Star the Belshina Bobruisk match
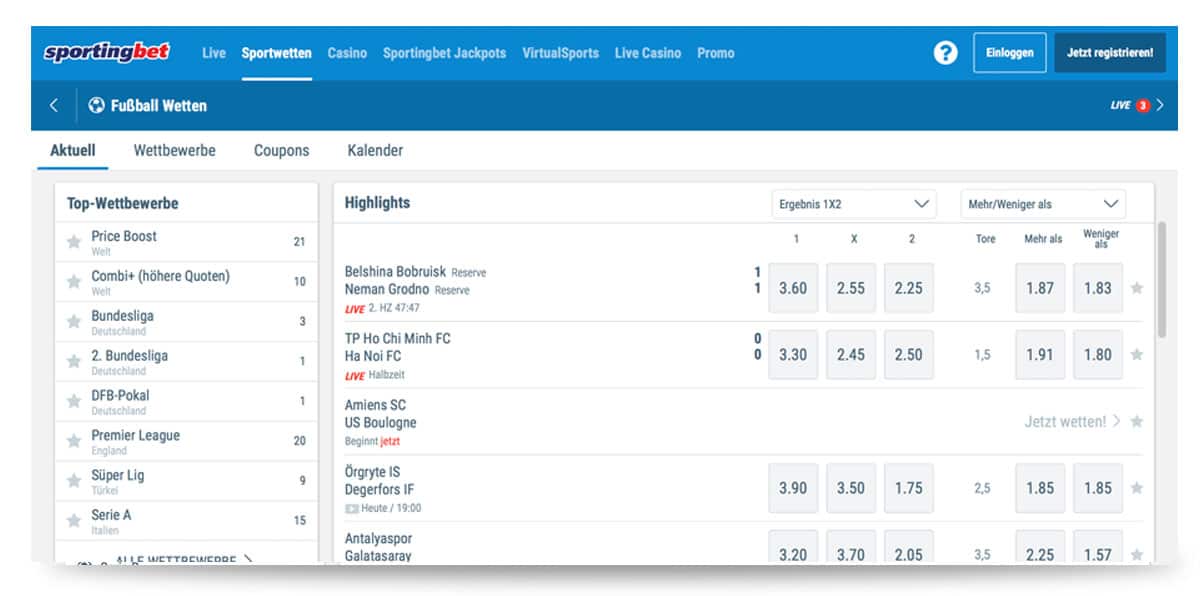This screenshot has height=596, width=1200. pyautogui.click(x=1136, y=288)
